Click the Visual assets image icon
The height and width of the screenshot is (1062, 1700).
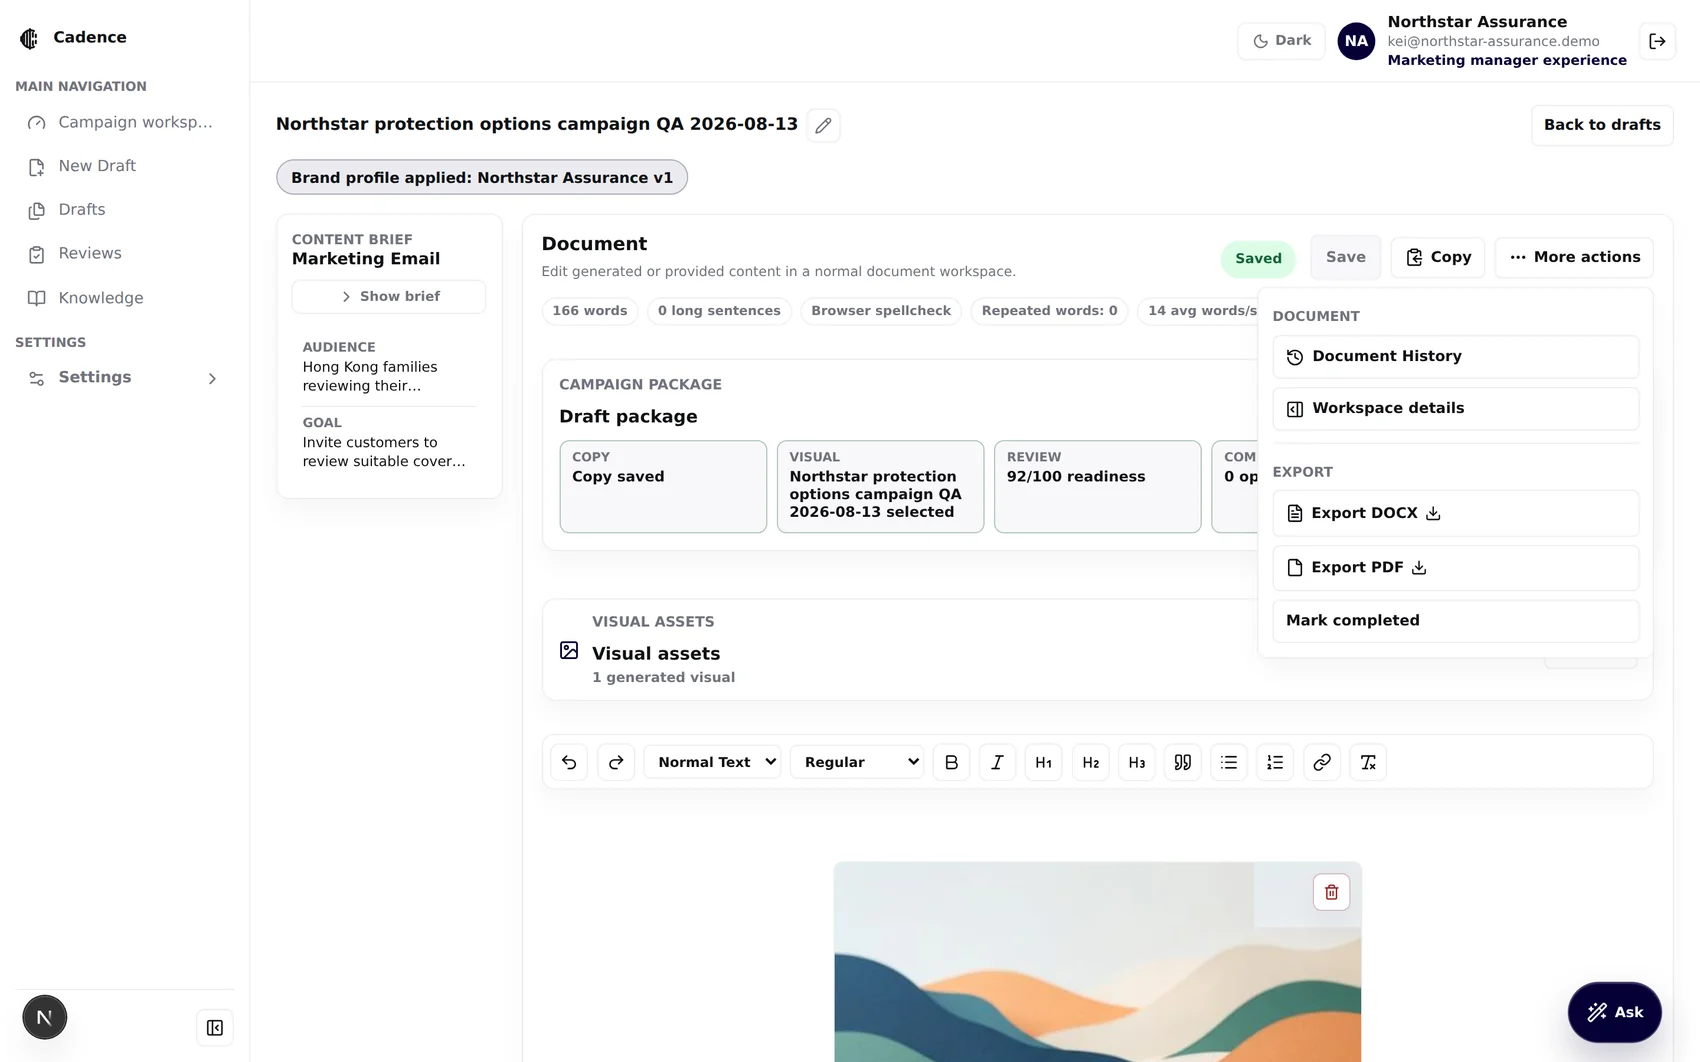click(x=569, y=650)
